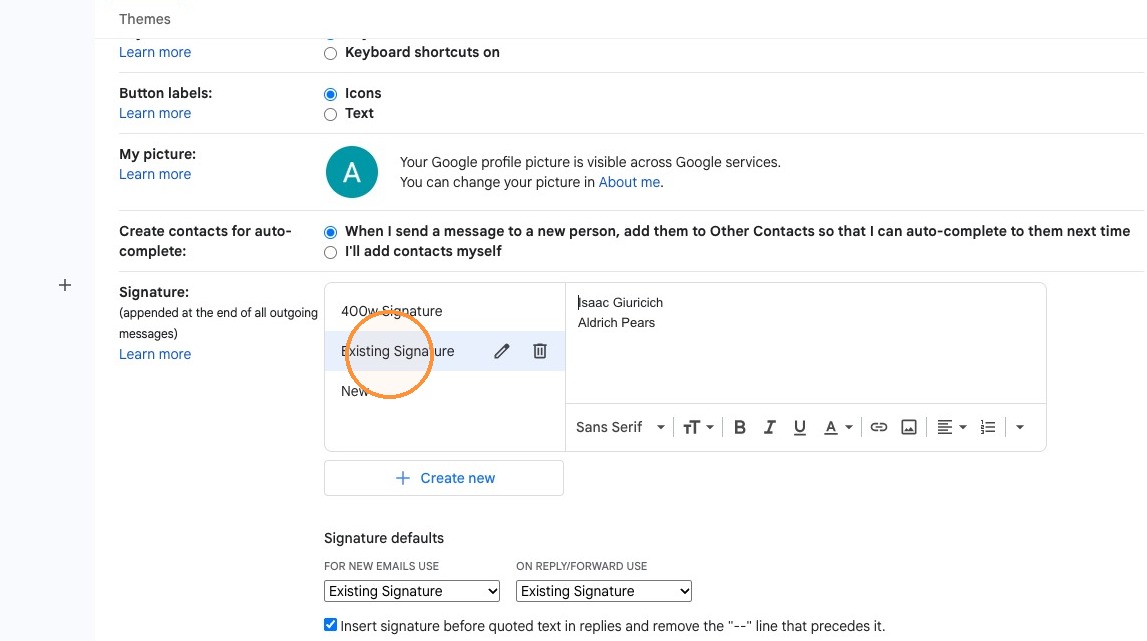The width and height of the screenshot is (1147, 641).
Task: Expand more formatting options arrow
Action: [x=1020, y=427]
